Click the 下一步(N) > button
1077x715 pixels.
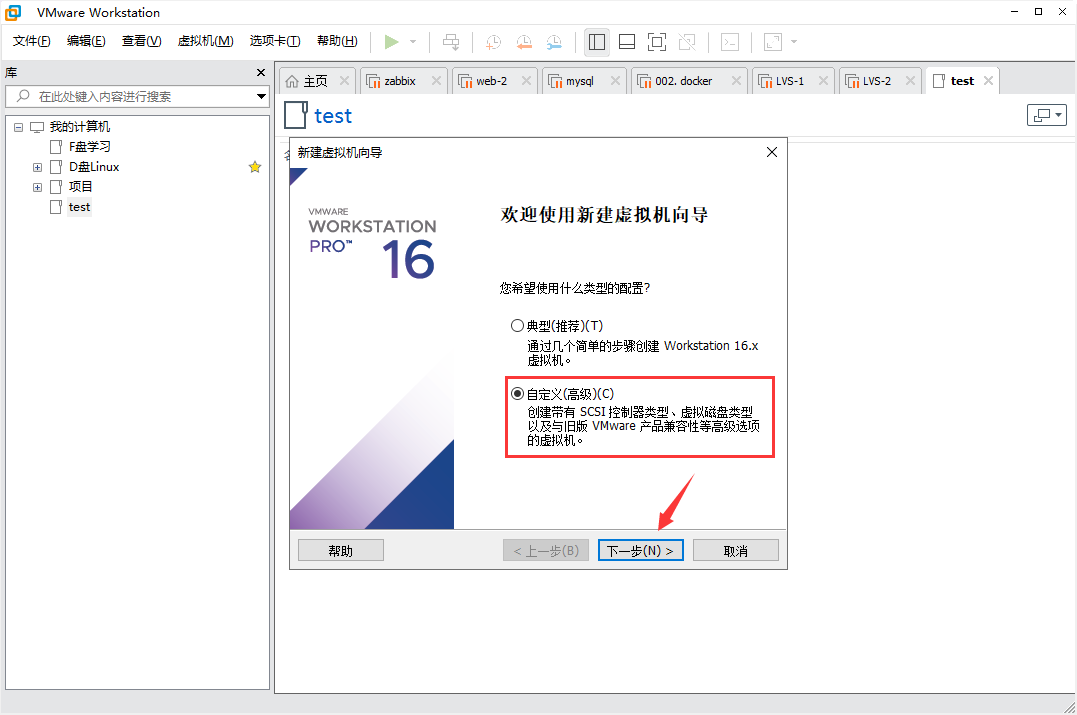pyautogui.click(x=641, y=551)
